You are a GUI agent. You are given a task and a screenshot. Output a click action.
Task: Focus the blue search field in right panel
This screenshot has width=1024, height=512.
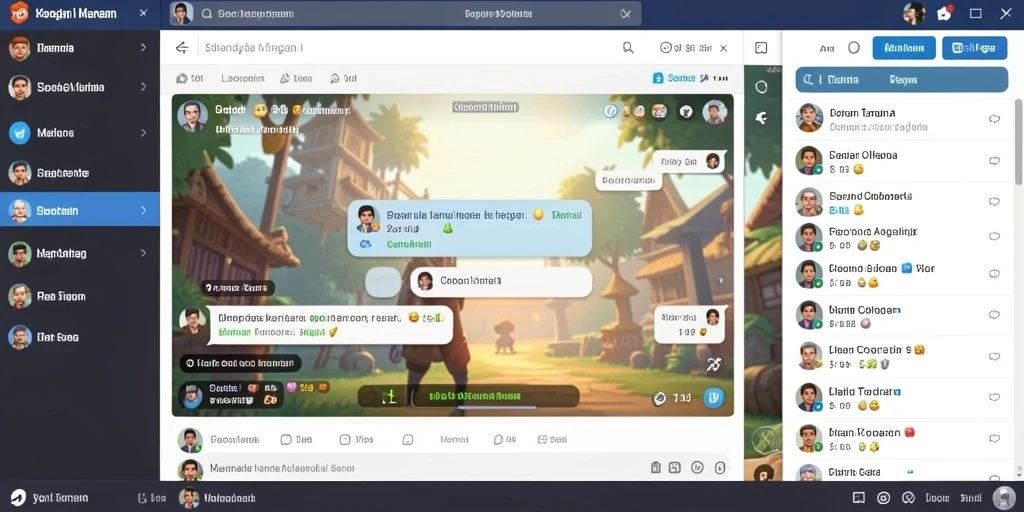(901, 80)
